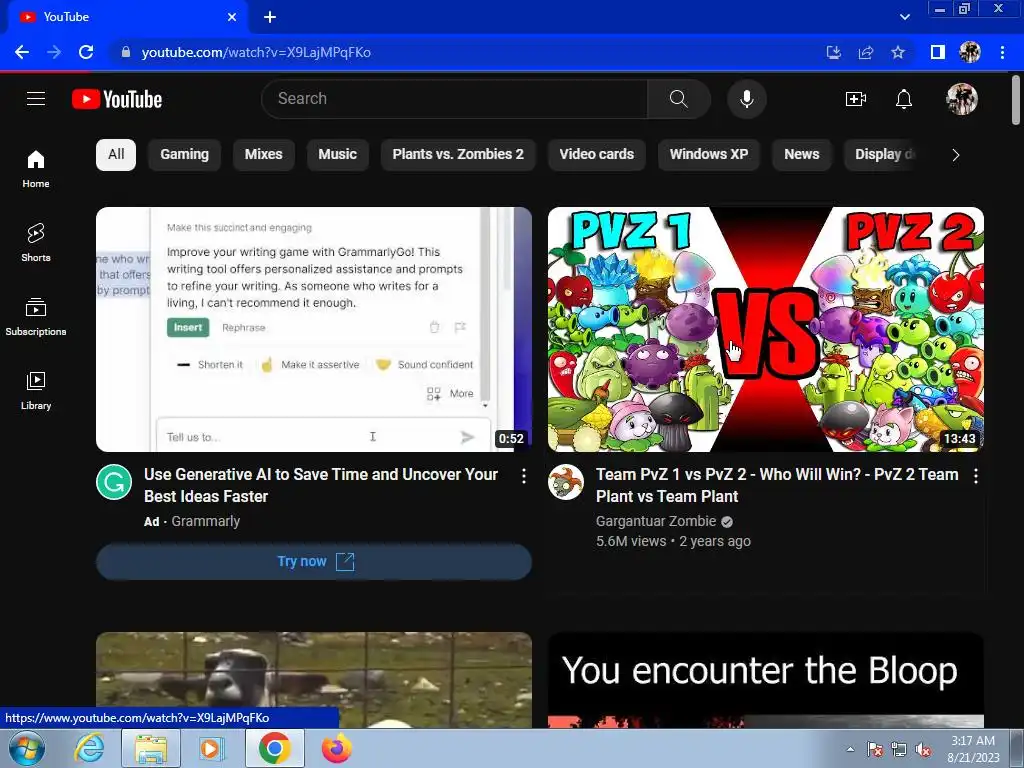Go to Home in sidebar

coord(36,169)
